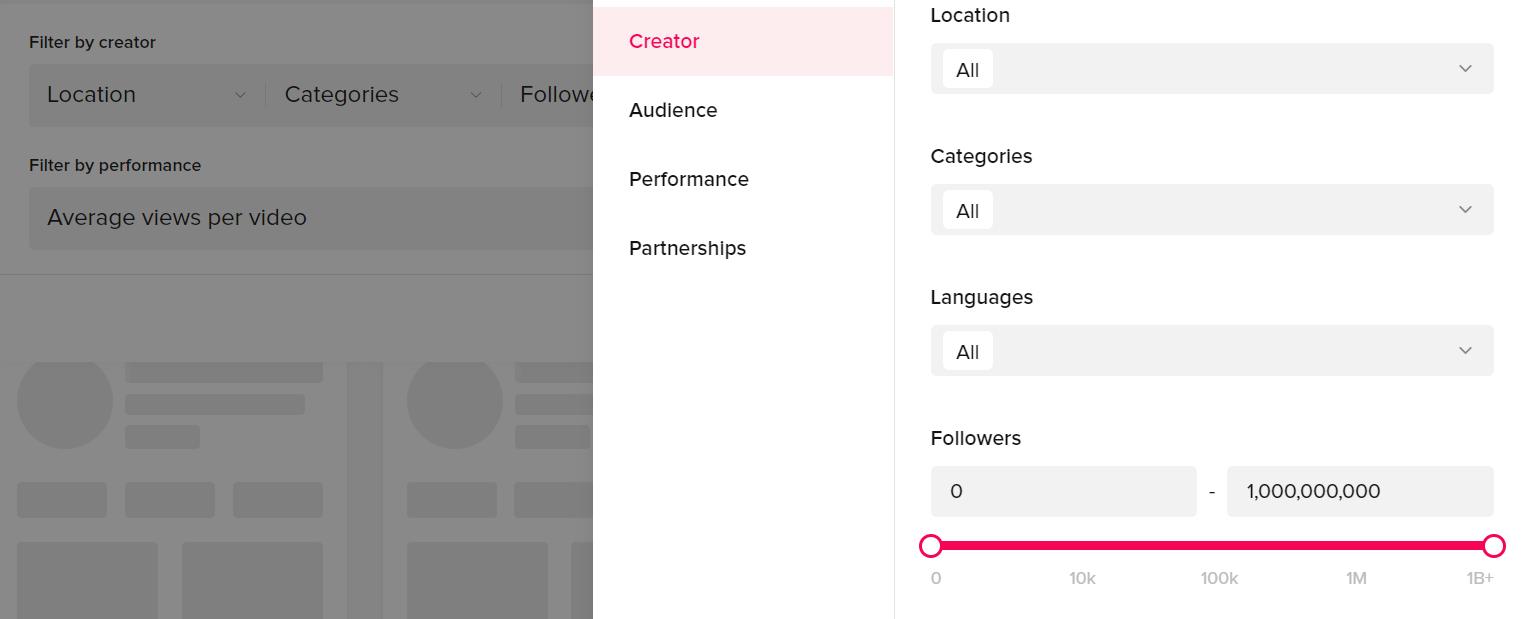This screenshot has width=1522, height=619.
Task: Click the "All" chip in Languages field
Action: [x=967, y=352]
